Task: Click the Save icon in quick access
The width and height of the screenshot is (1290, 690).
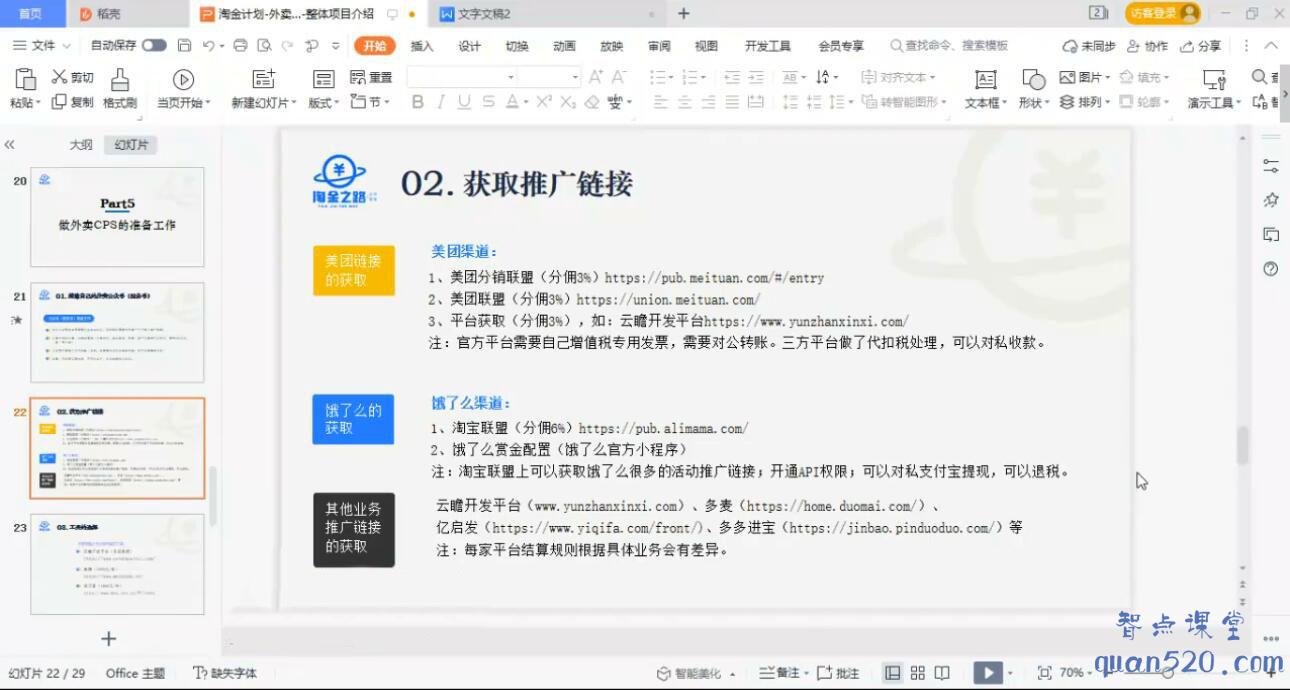Action: point(184,46)
